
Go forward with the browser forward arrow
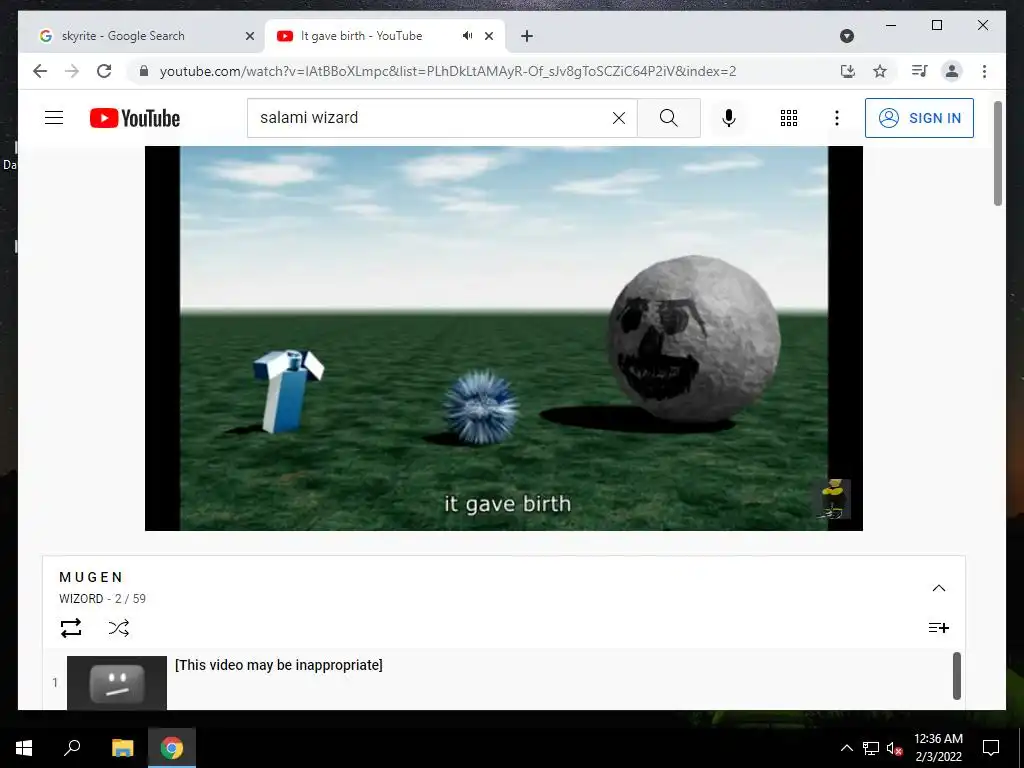pos(72,71)
